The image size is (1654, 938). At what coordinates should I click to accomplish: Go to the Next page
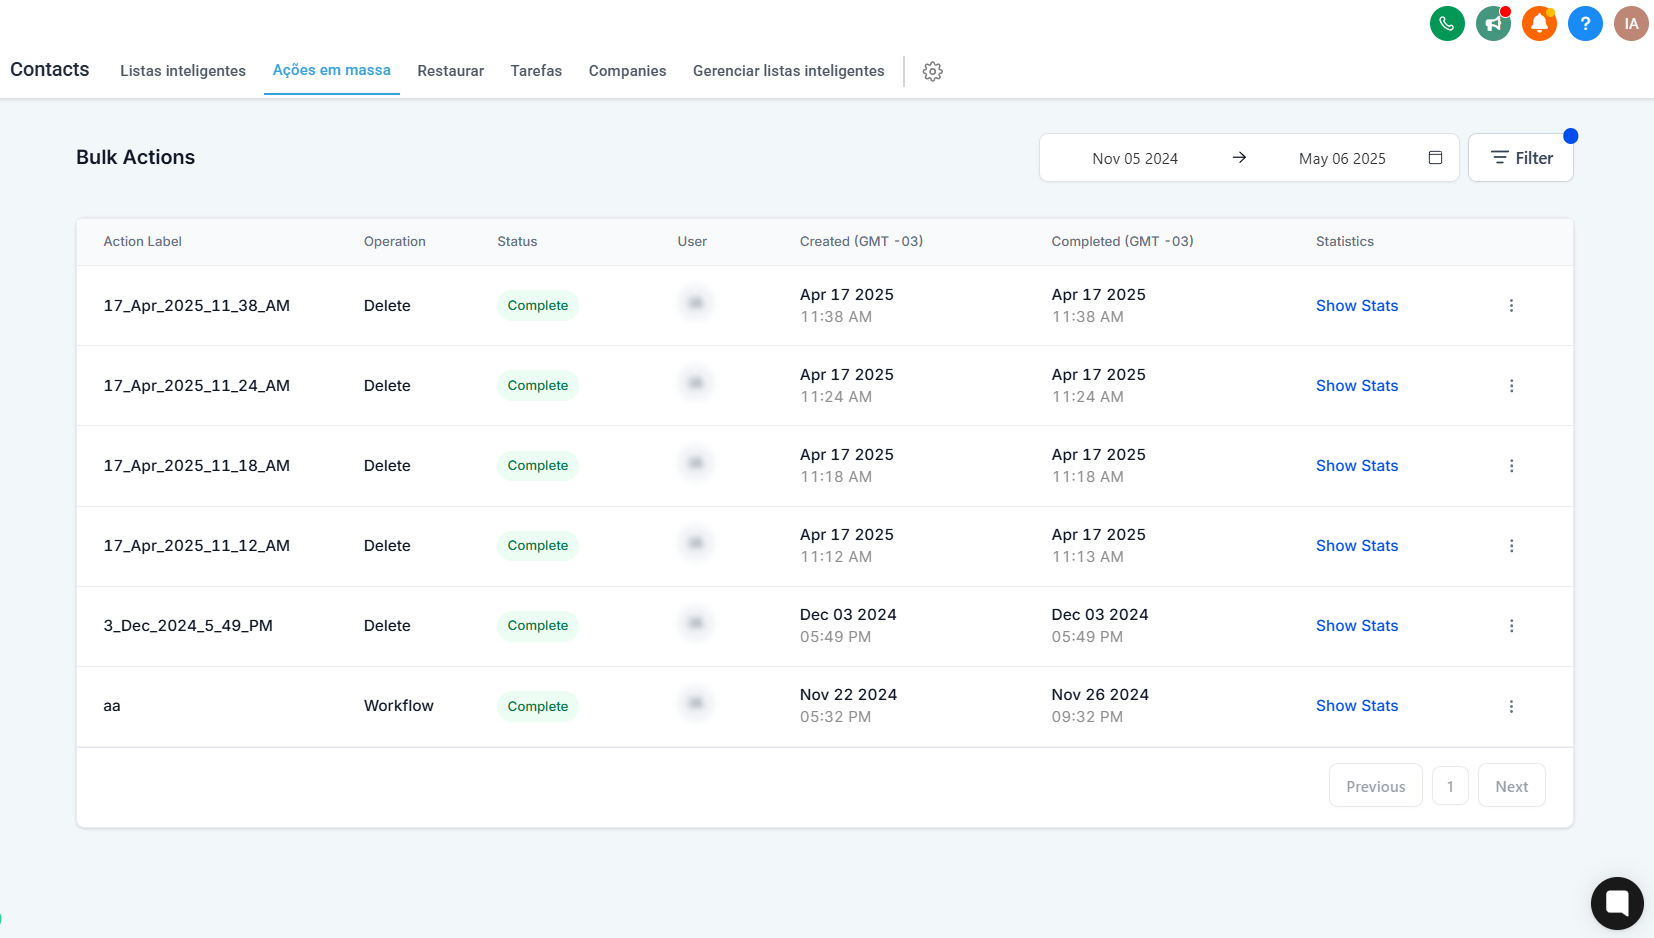click(1512, 786)
